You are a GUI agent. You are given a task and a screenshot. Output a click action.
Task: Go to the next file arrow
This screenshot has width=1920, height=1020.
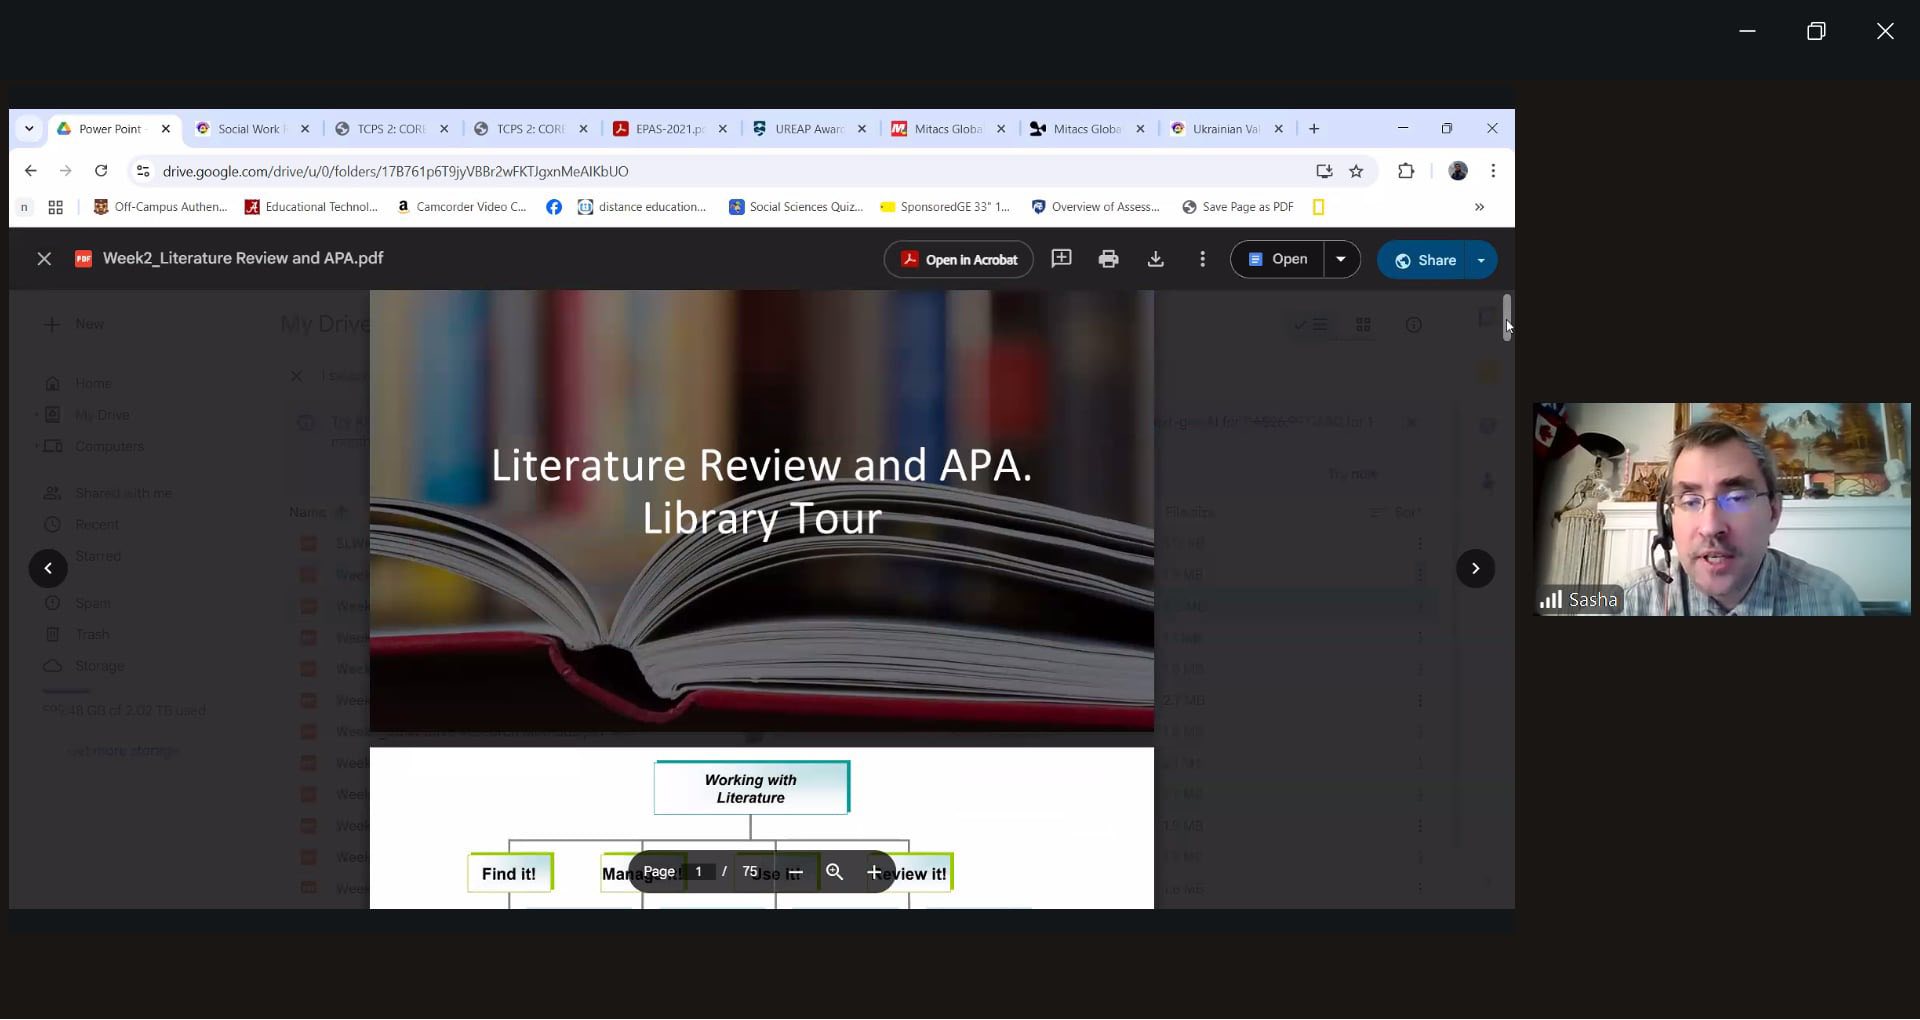(x=1475, y=569)
